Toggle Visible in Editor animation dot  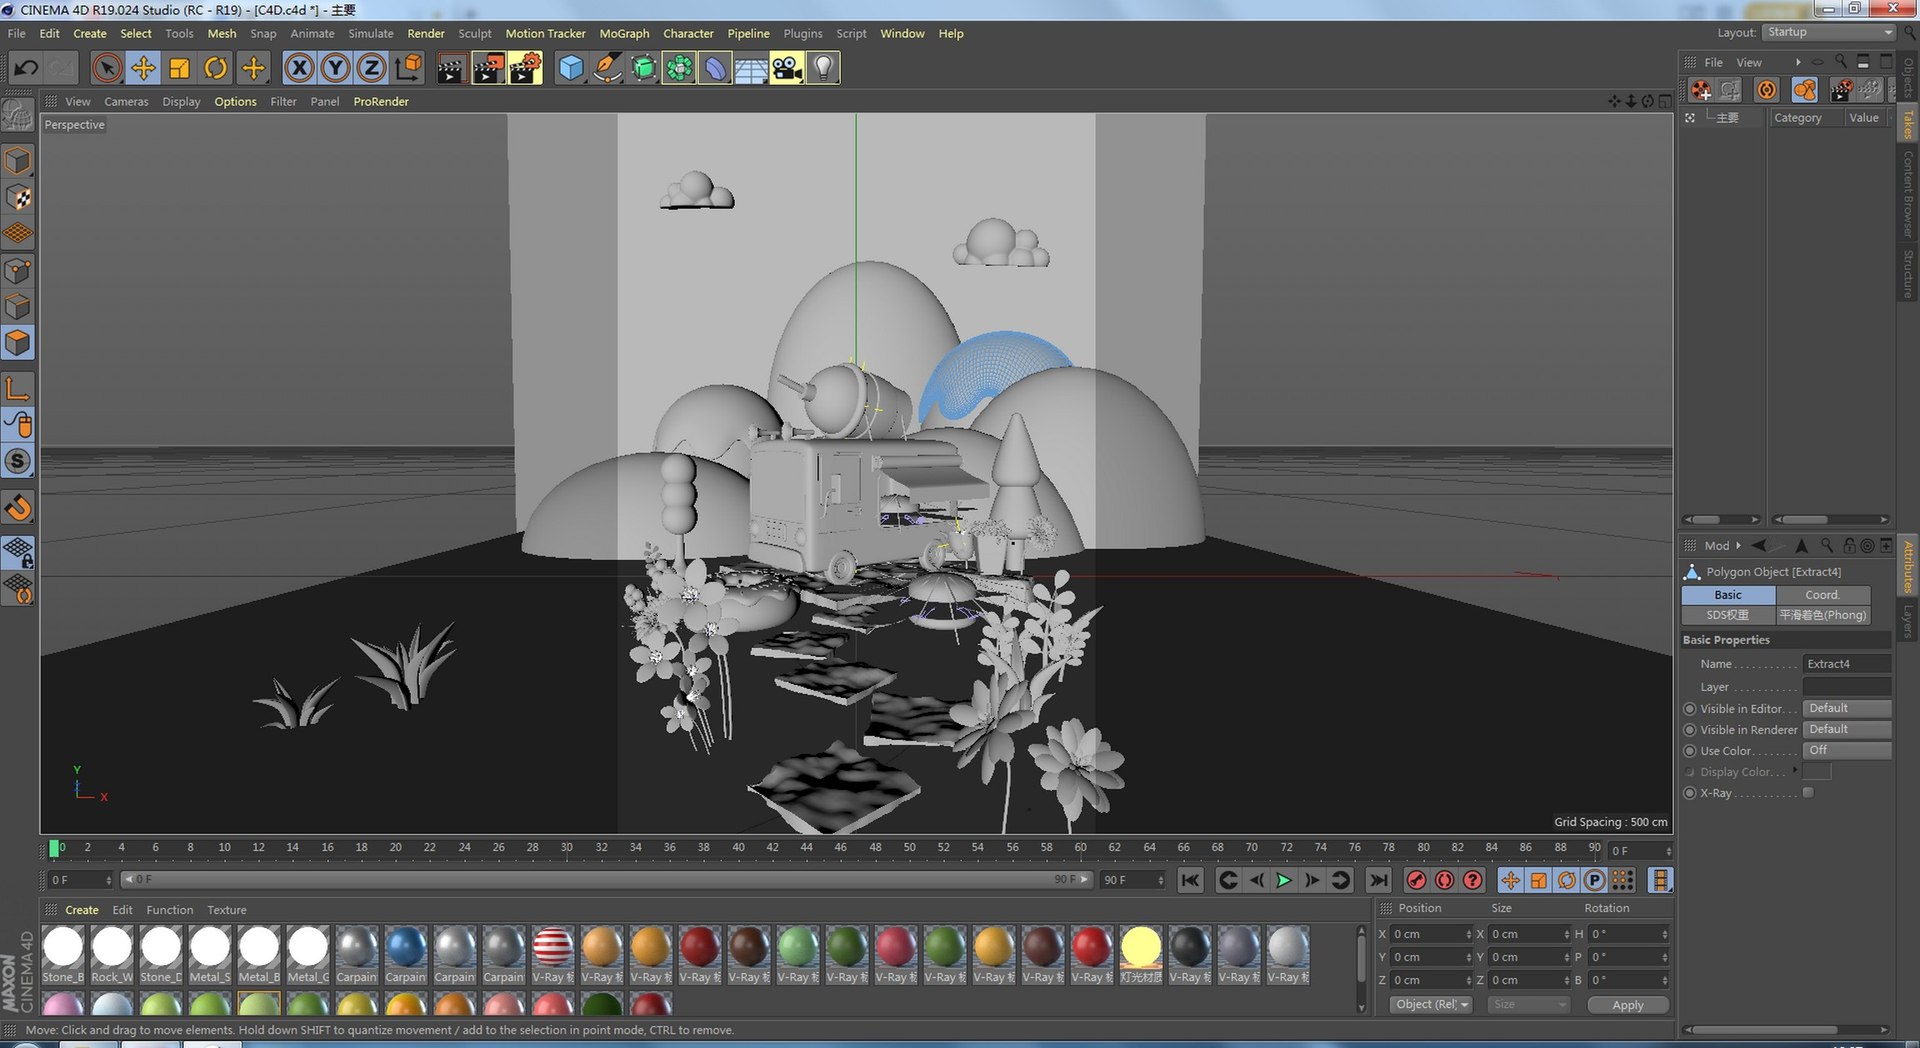1690,709
